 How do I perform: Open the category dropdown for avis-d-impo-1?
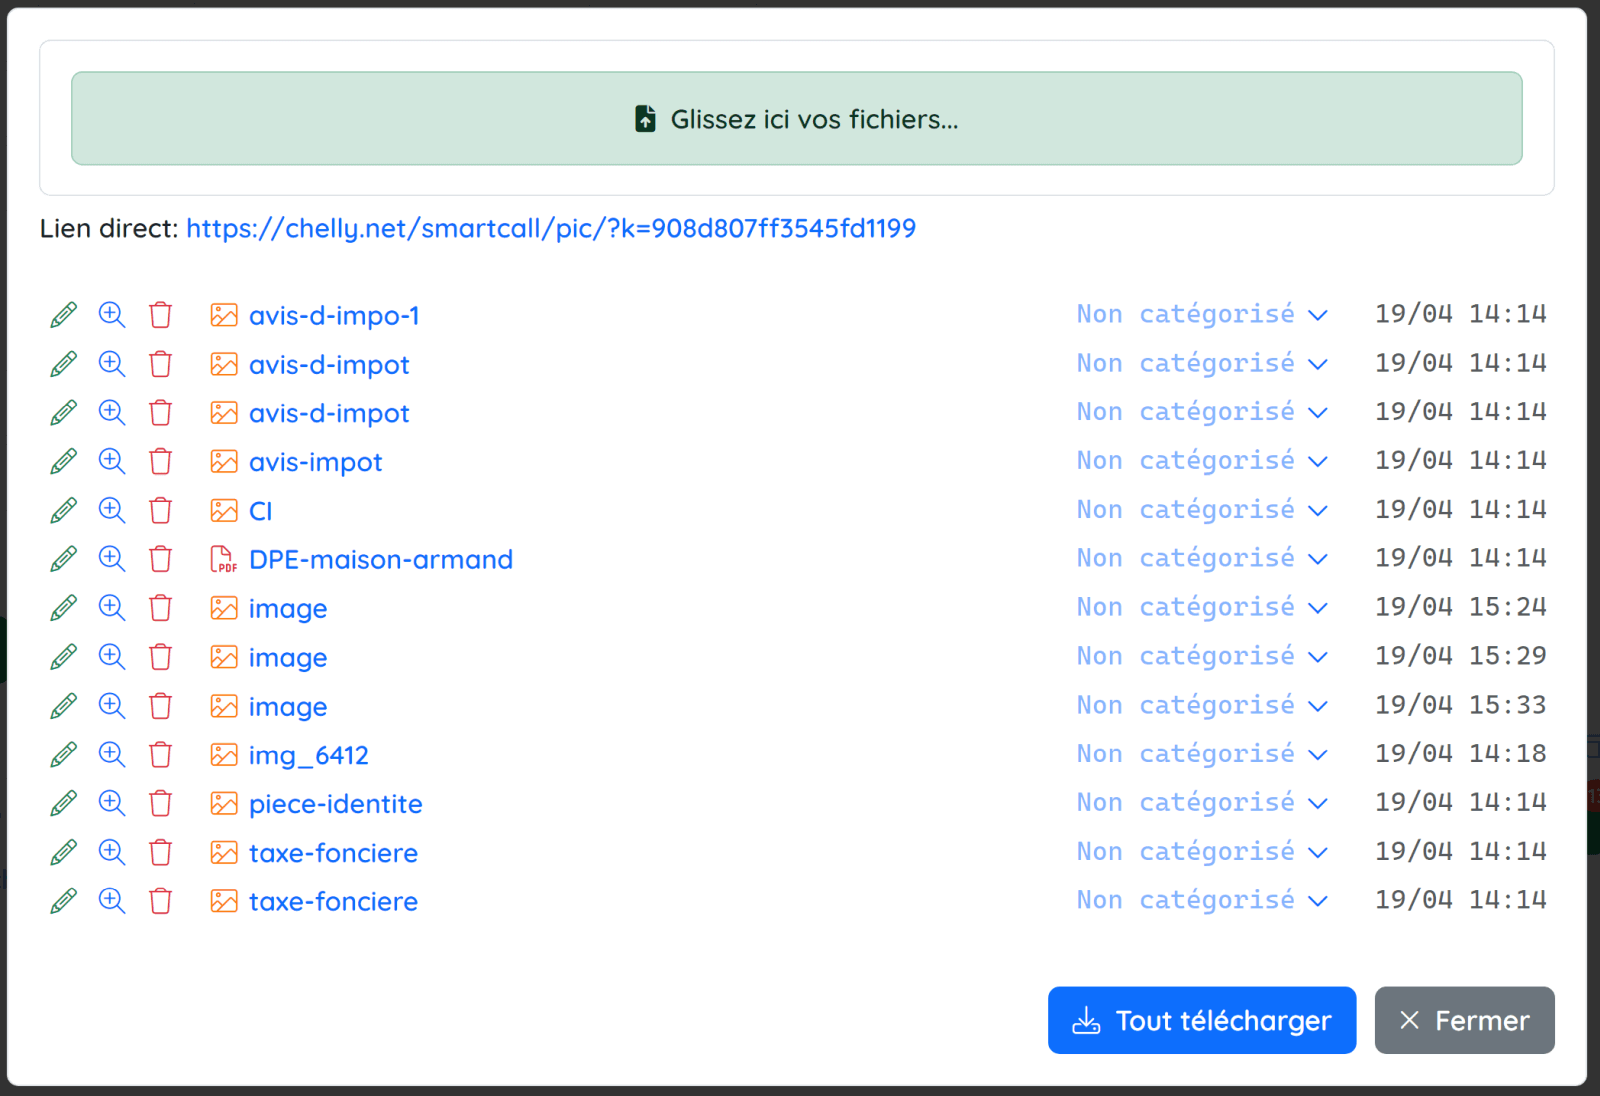1201,314
